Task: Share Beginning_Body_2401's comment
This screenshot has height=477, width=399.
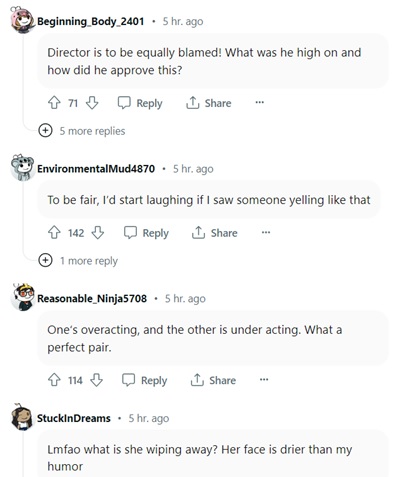Action: click(x=208, y=103)
